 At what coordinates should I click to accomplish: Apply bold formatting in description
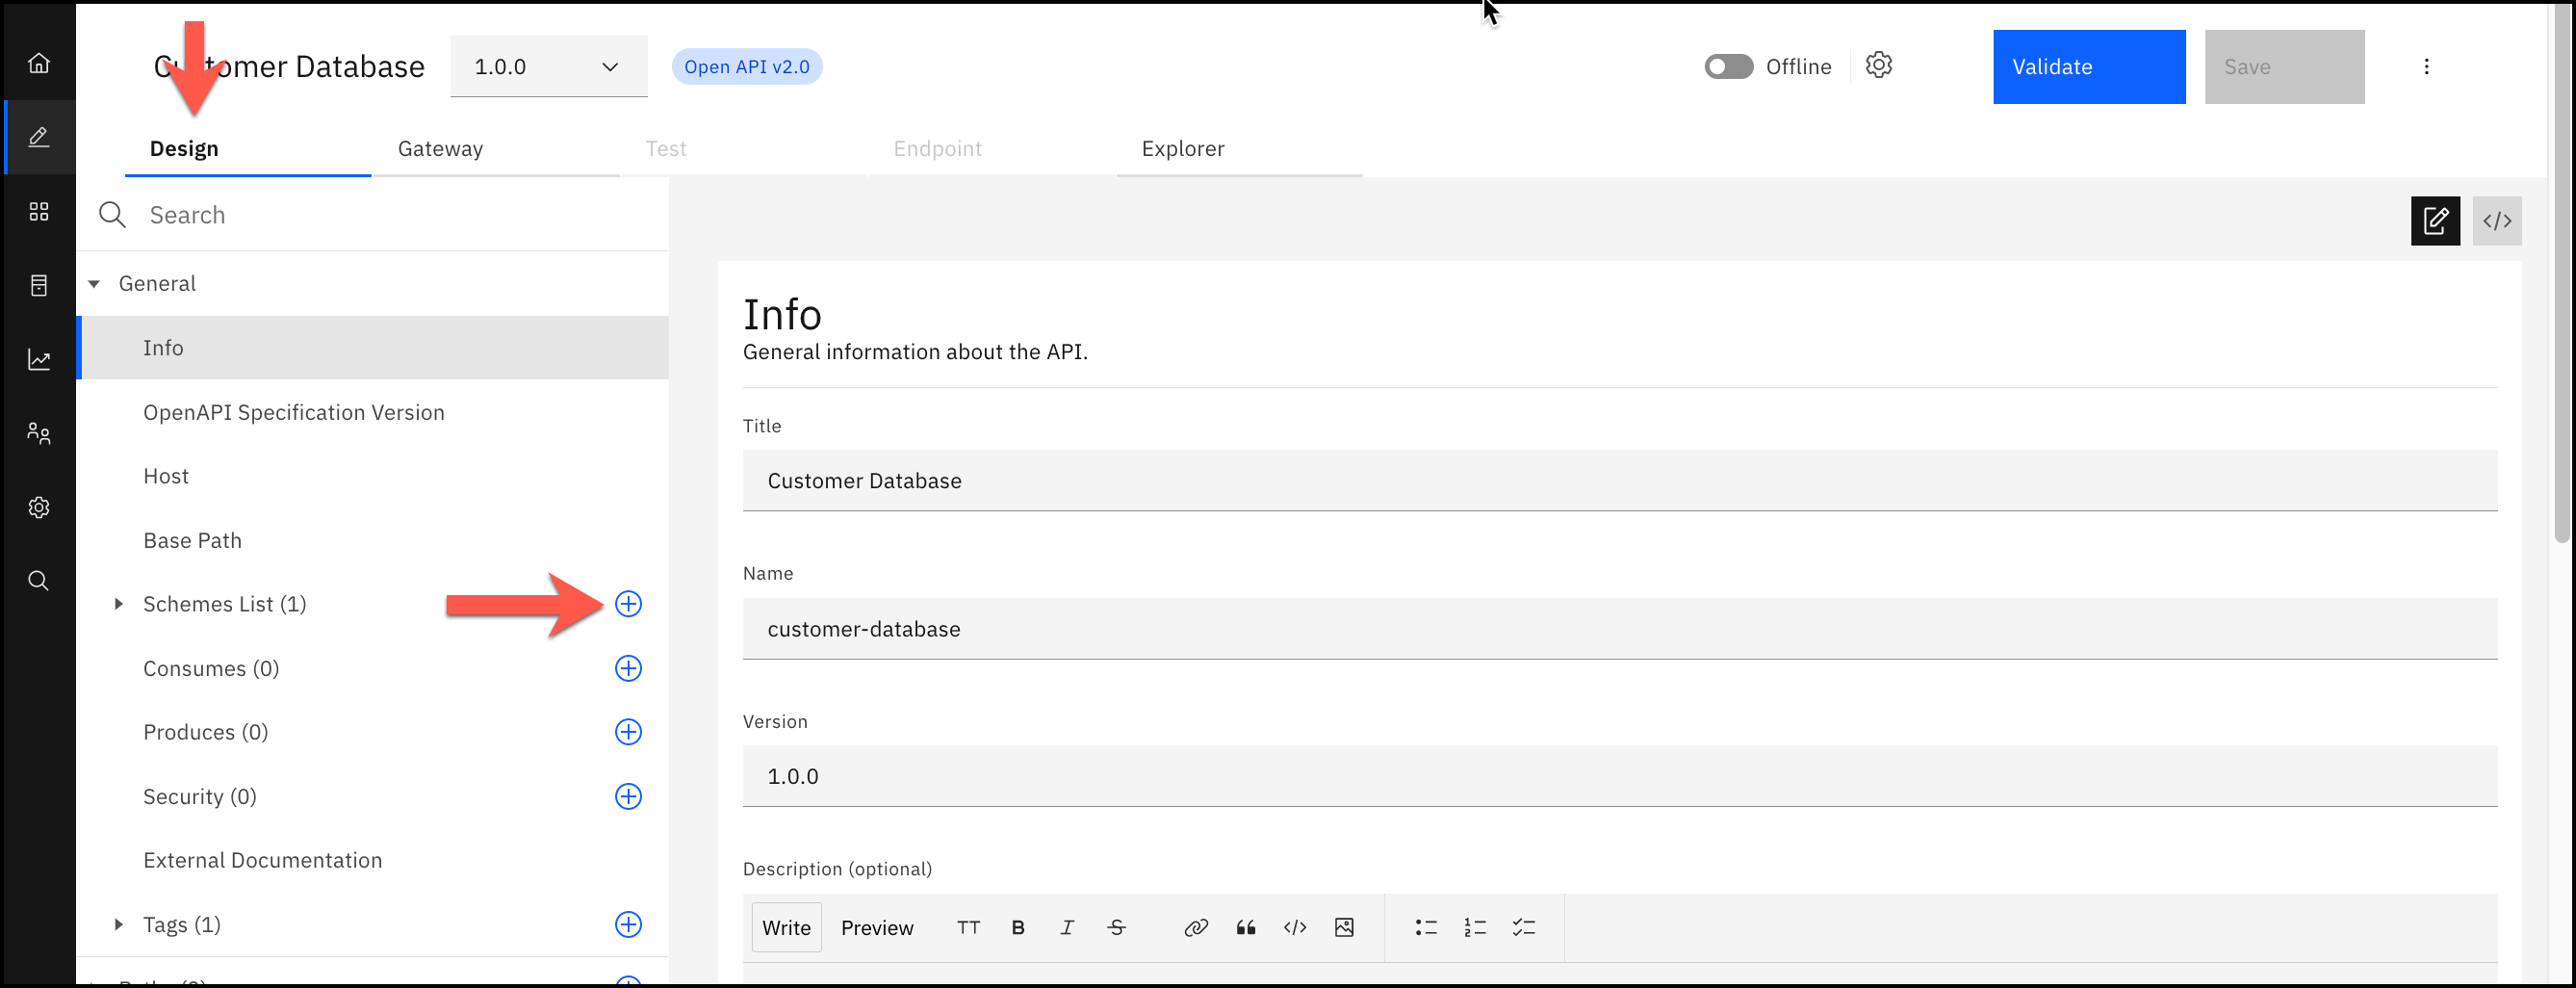1017,928
